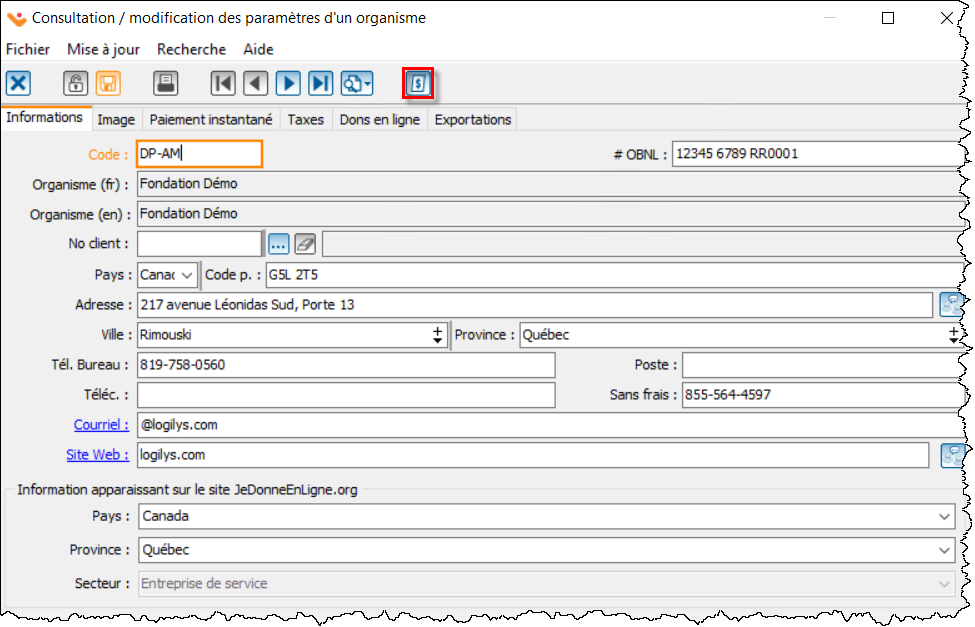Click the Site Web link label
The width and height of the screenshot is (975, 627).
coord(97,455)
